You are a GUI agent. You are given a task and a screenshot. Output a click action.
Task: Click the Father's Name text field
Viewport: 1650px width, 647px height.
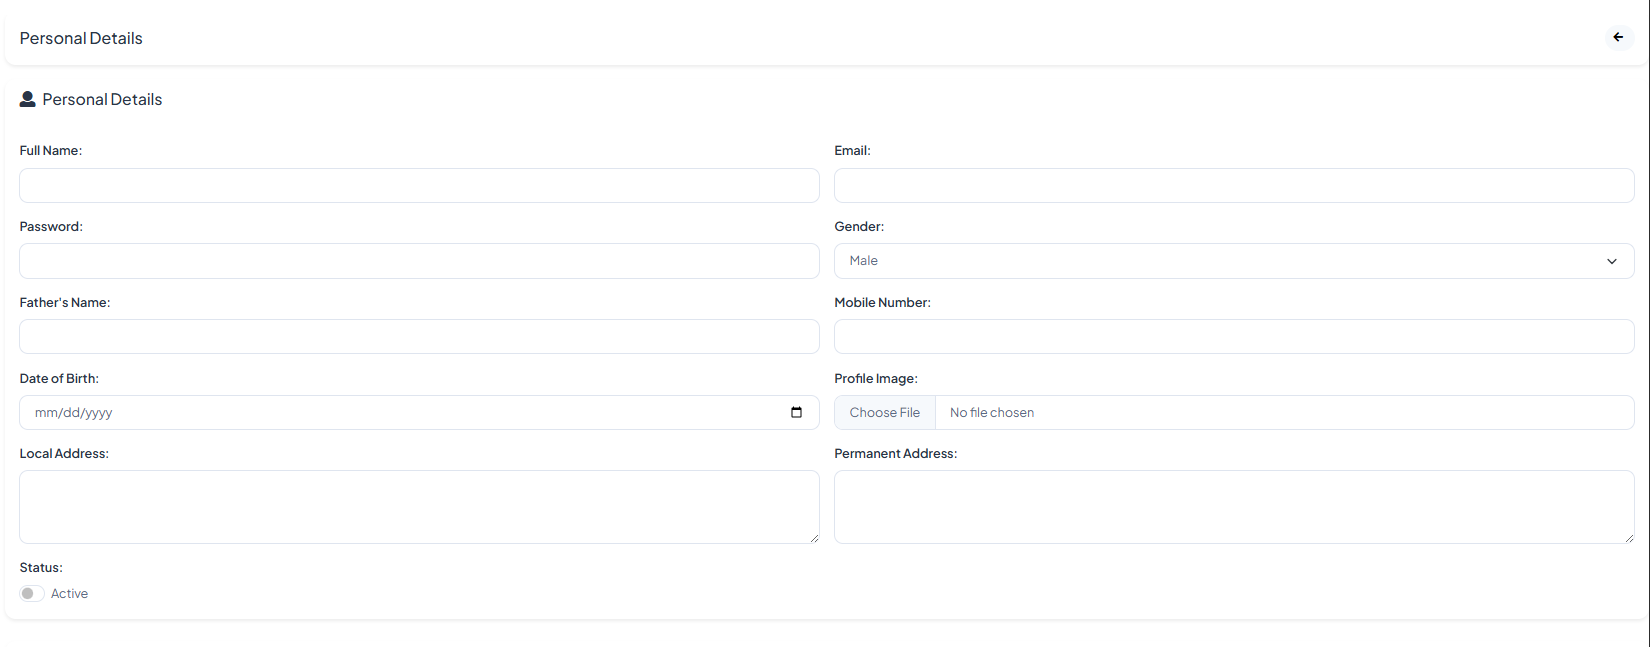(x=419, y=336)
